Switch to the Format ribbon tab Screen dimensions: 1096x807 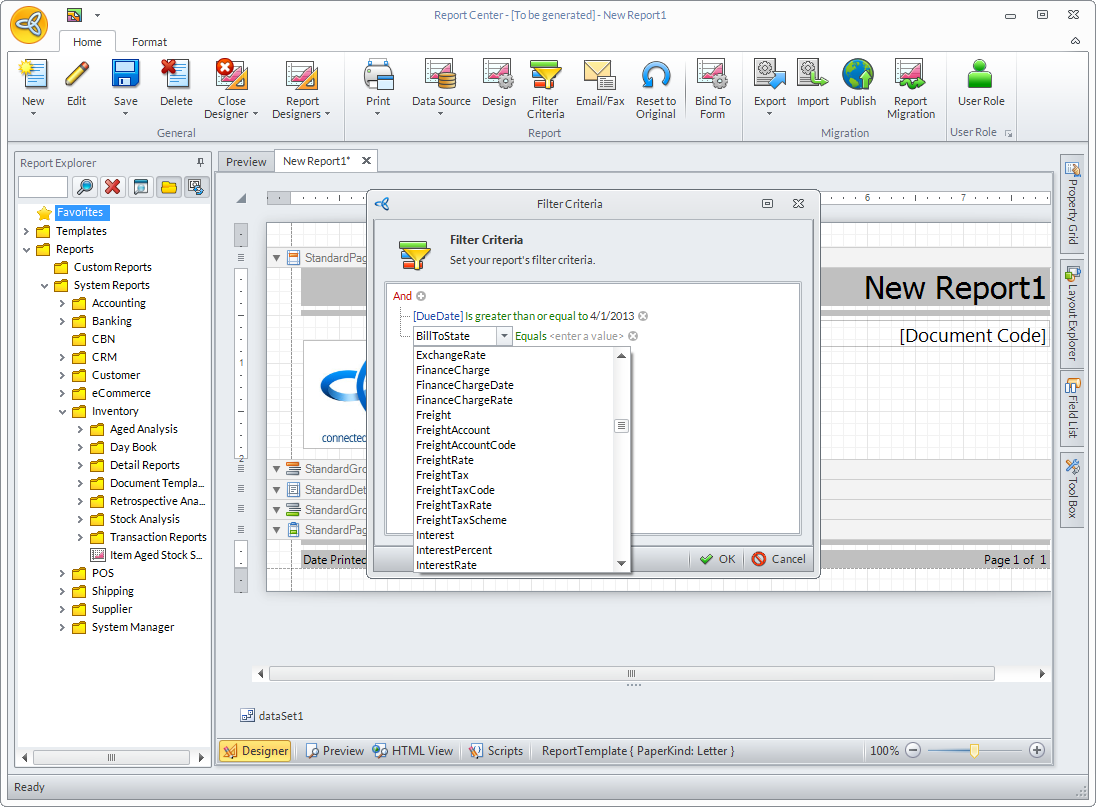[150, 42]
